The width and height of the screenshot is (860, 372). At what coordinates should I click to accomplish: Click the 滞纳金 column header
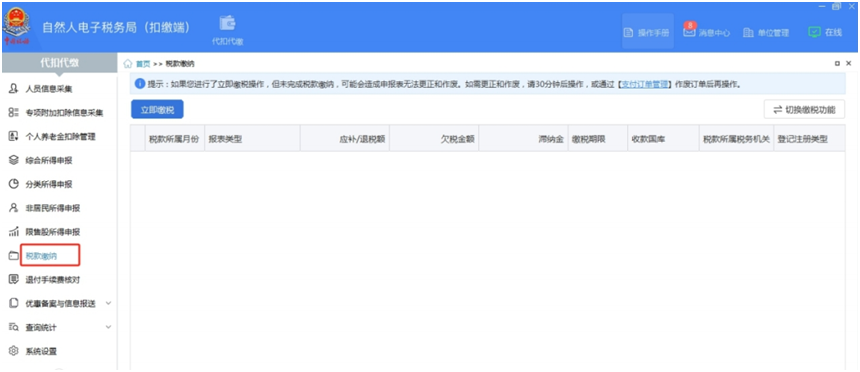click(x=523, y=139)
